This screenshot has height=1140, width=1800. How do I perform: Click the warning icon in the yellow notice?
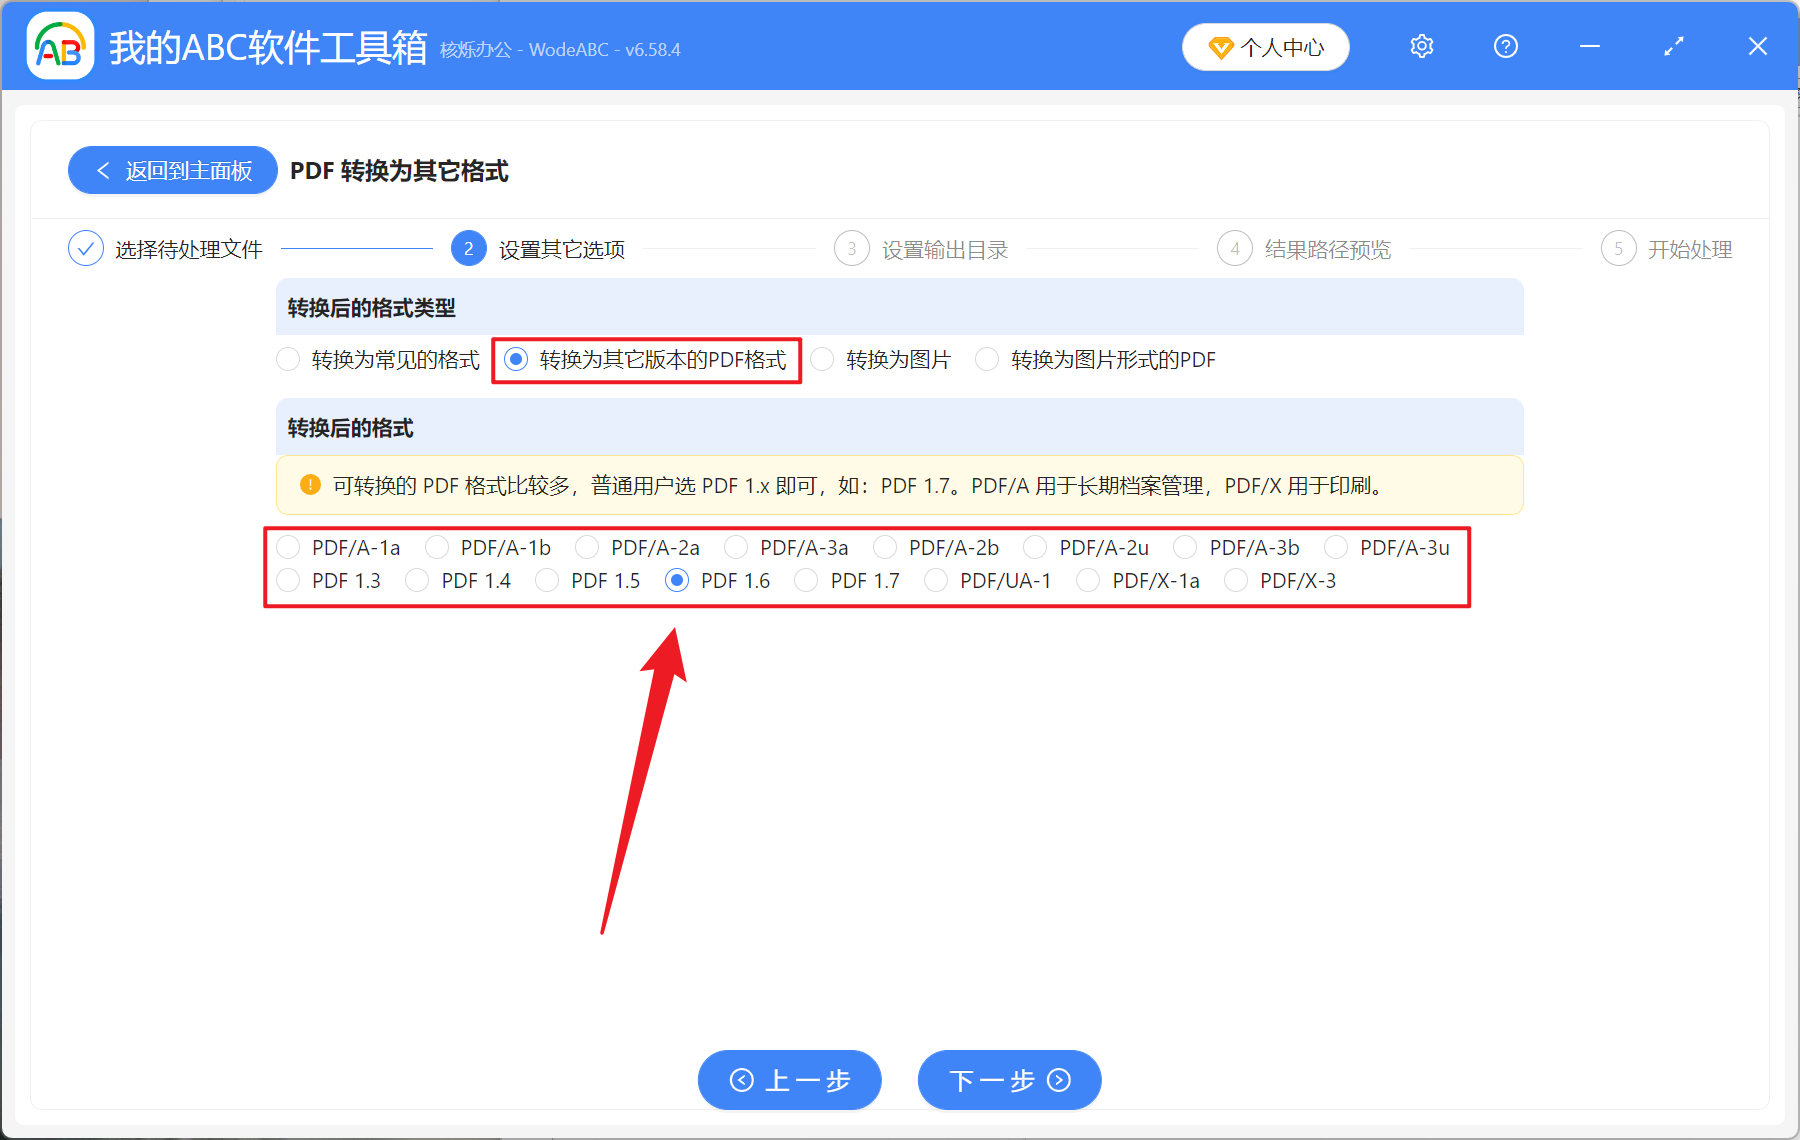click(x=310, y=485)
